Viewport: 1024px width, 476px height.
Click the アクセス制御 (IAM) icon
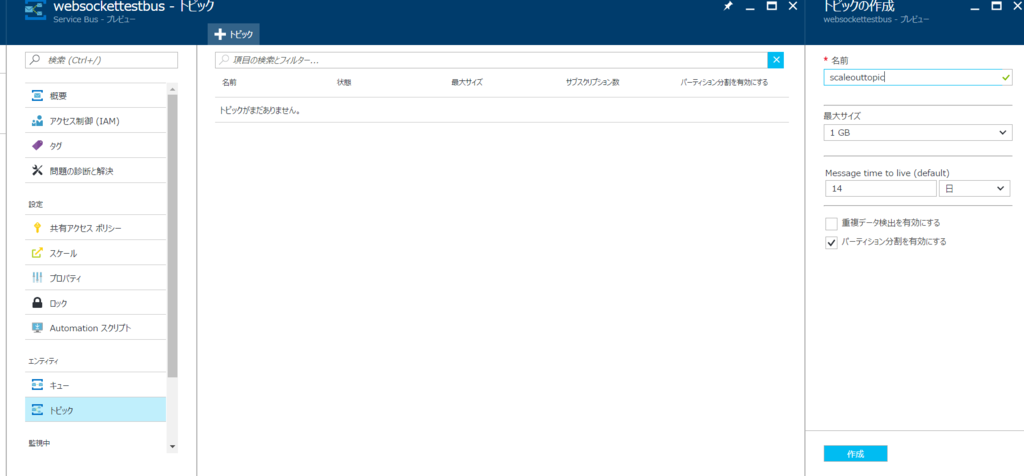[37, 121]
